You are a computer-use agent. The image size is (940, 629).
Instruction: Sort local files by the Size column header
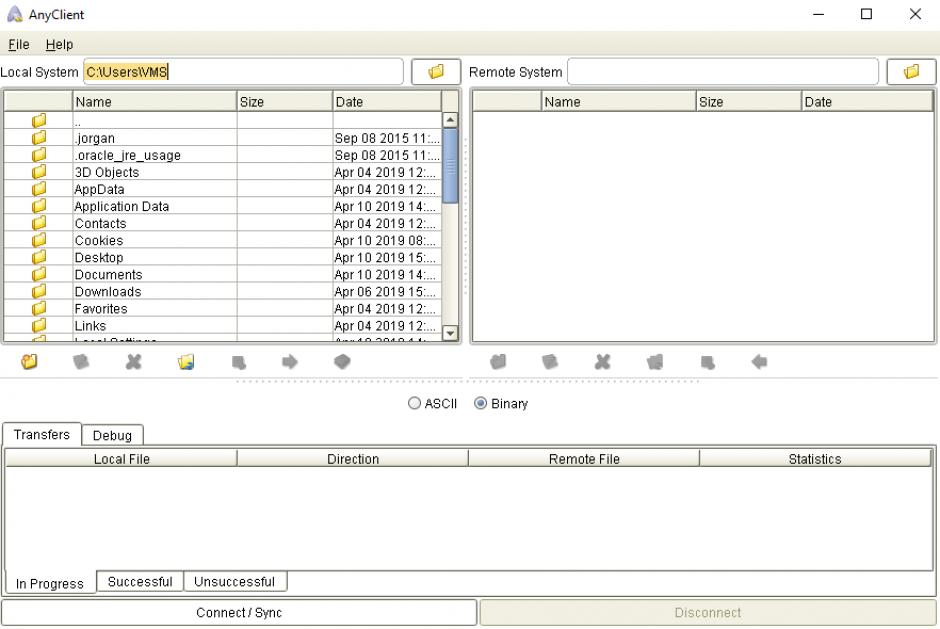285,102
